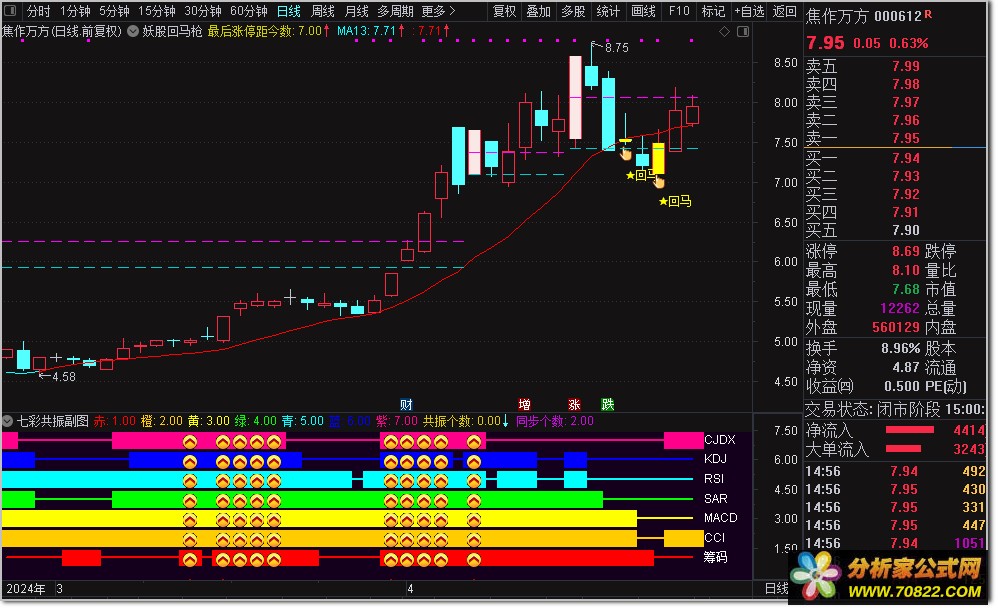
Task: Click the tall yellow 回马 candlestick
Action: pos(658,158)
